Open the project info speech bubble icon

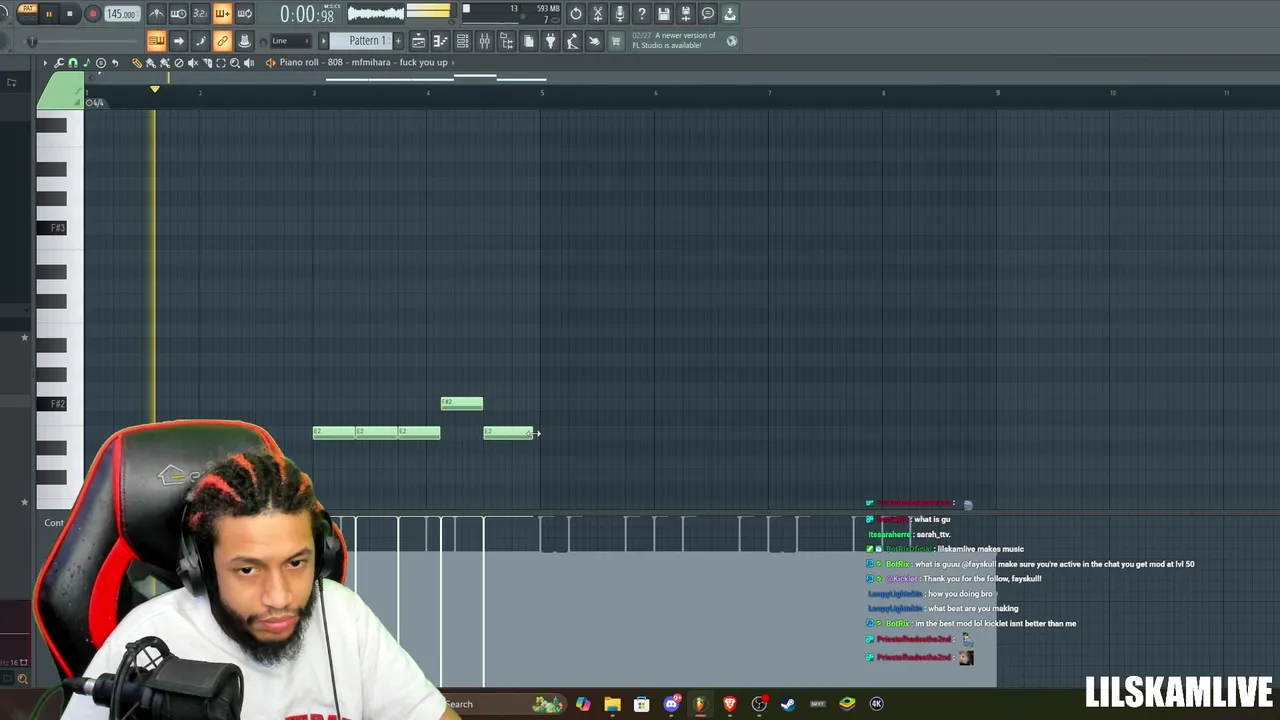pos(708,14)
